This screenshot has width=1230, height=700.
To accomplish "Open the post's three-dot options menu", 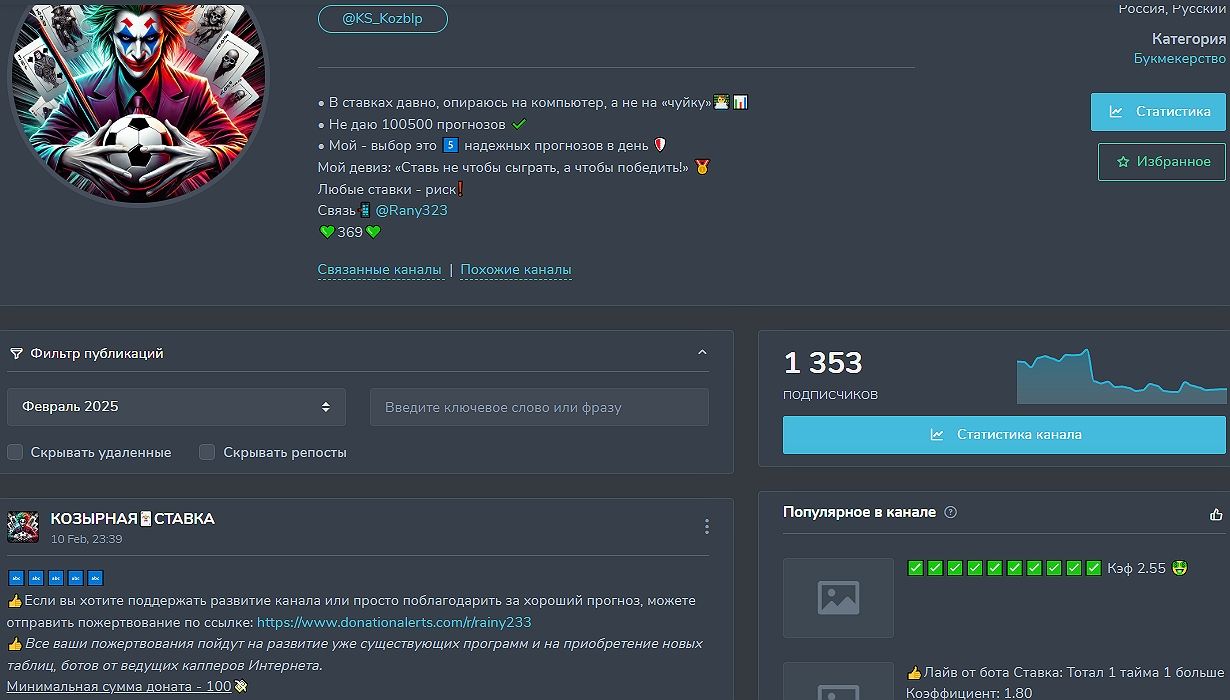I will [x=707, y=526].
